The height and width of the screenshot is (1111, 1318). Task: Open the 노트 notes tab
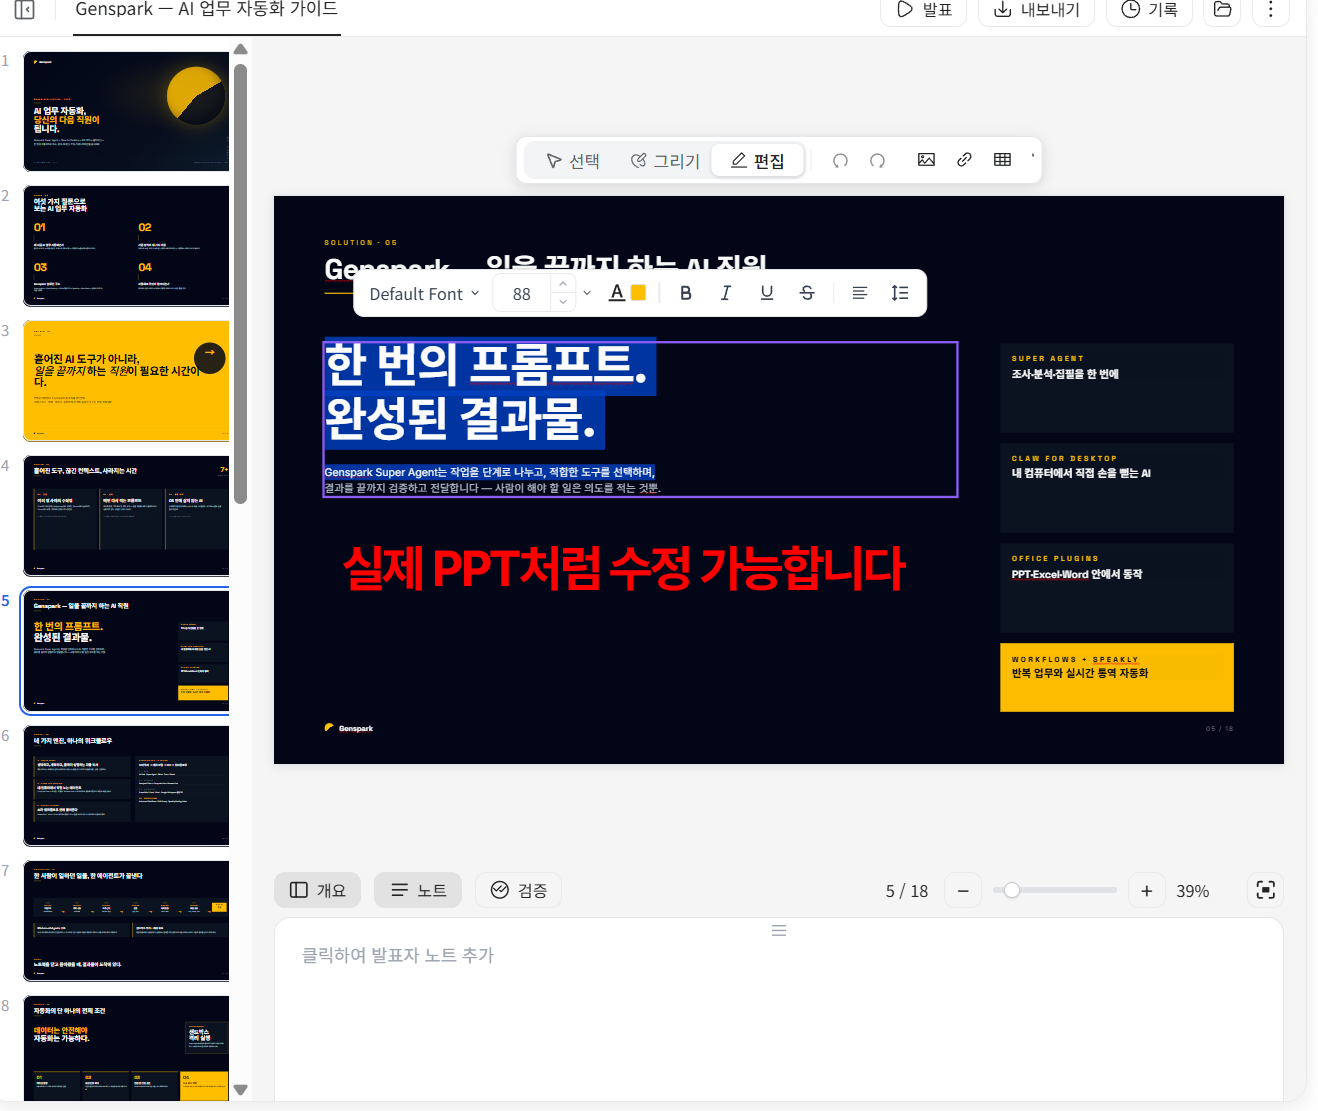[418, 890]
